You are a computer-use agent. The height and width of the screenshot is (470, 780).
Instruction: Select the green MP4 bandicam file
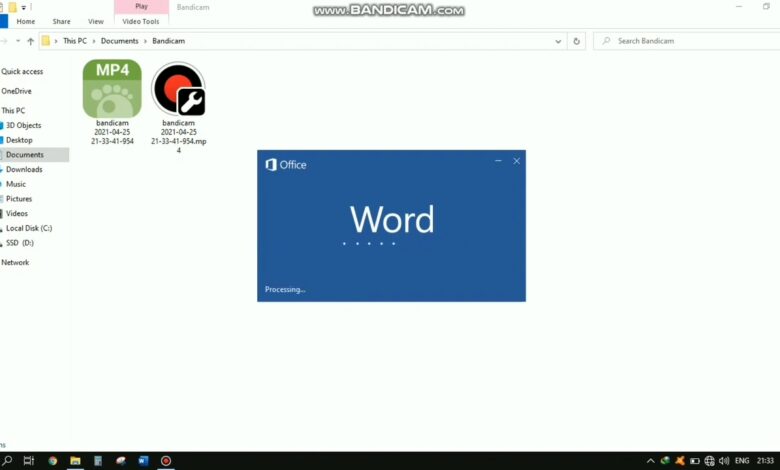112,89
